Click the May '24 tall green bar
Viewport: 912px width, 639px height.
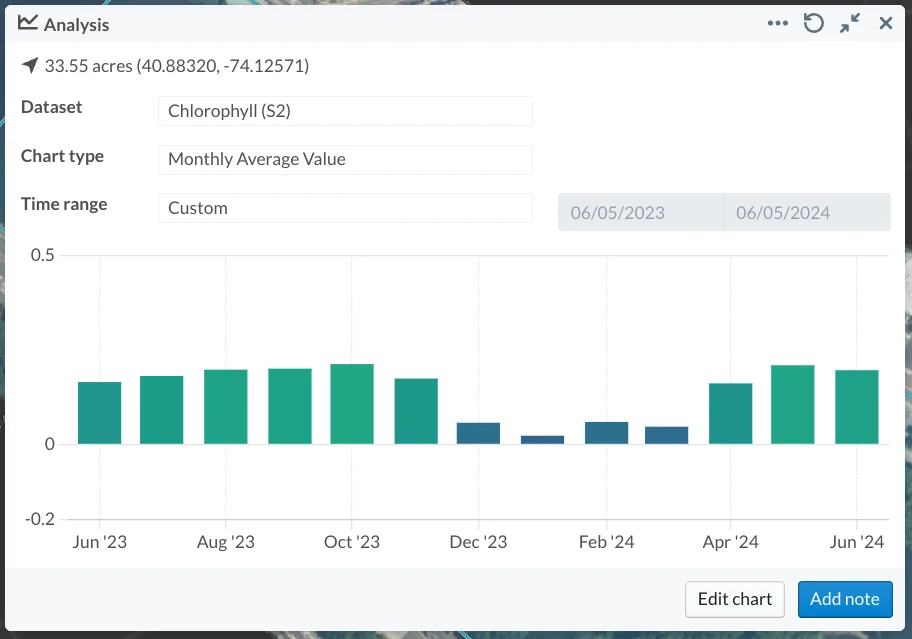(793, 405)
